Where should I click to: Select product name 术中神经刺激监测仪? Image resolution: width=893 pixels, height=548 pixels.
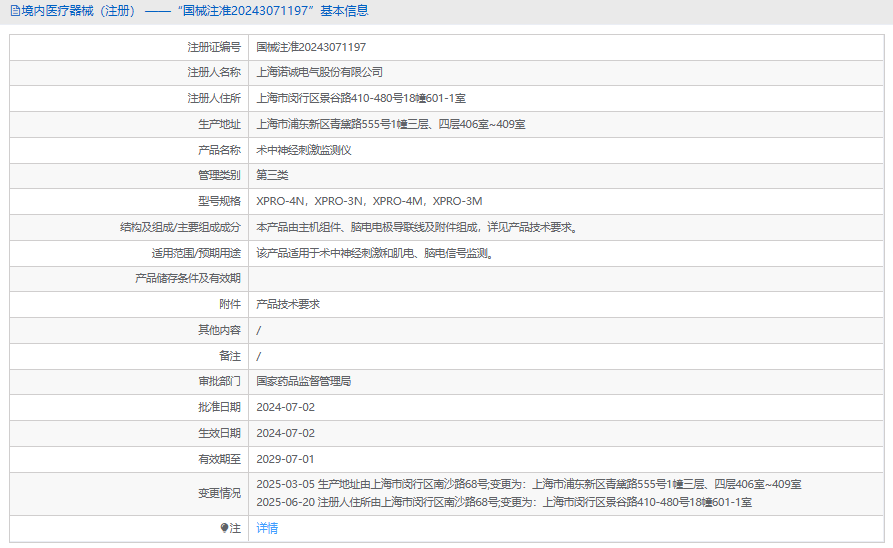(x=304, y=150)
